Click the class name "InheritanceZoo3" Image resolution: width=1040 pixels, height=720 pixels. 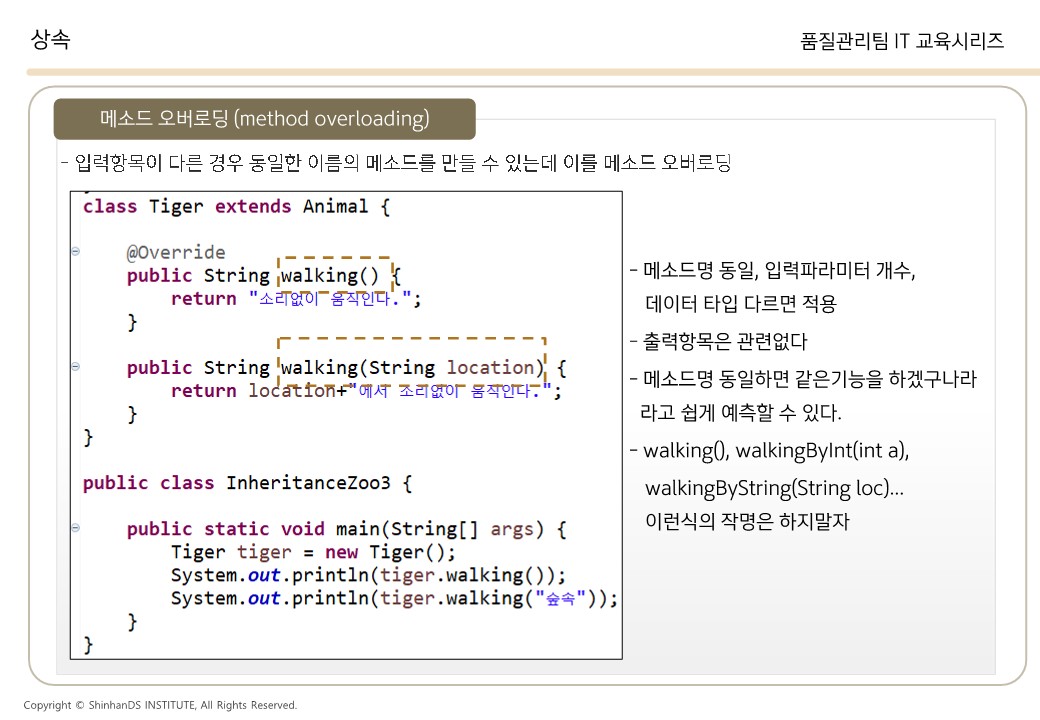[x=308, y=483]
